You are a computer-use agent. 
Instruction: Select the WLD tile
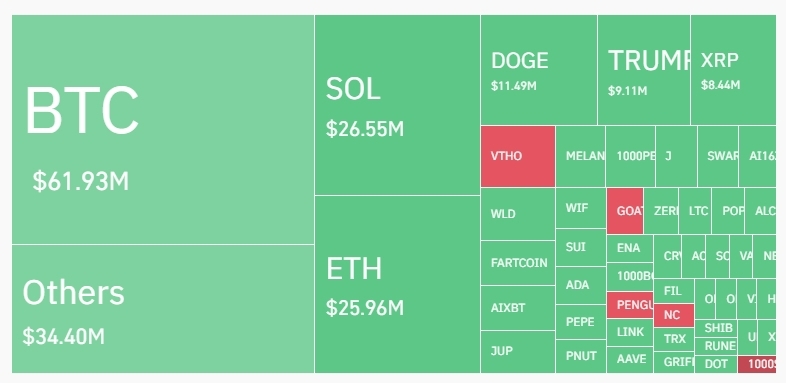[x=518, y=214]
